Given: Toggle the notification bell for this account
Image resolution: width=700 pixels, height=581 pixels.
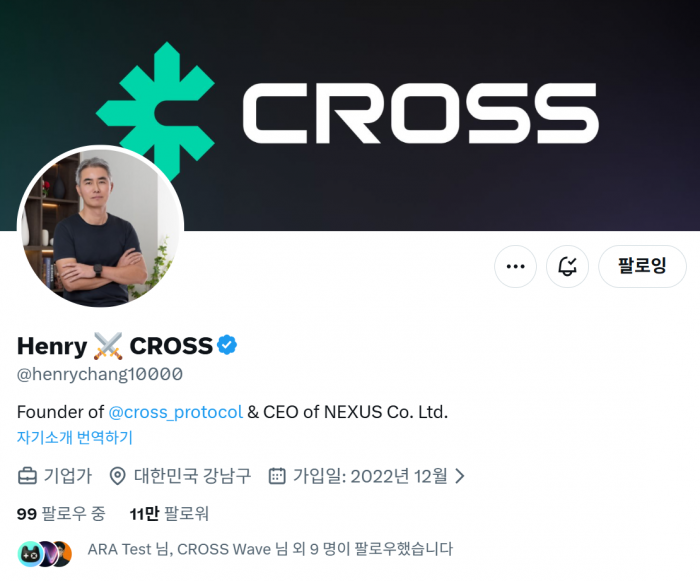Looking at the screenshot, I should (x=567, y=267).
